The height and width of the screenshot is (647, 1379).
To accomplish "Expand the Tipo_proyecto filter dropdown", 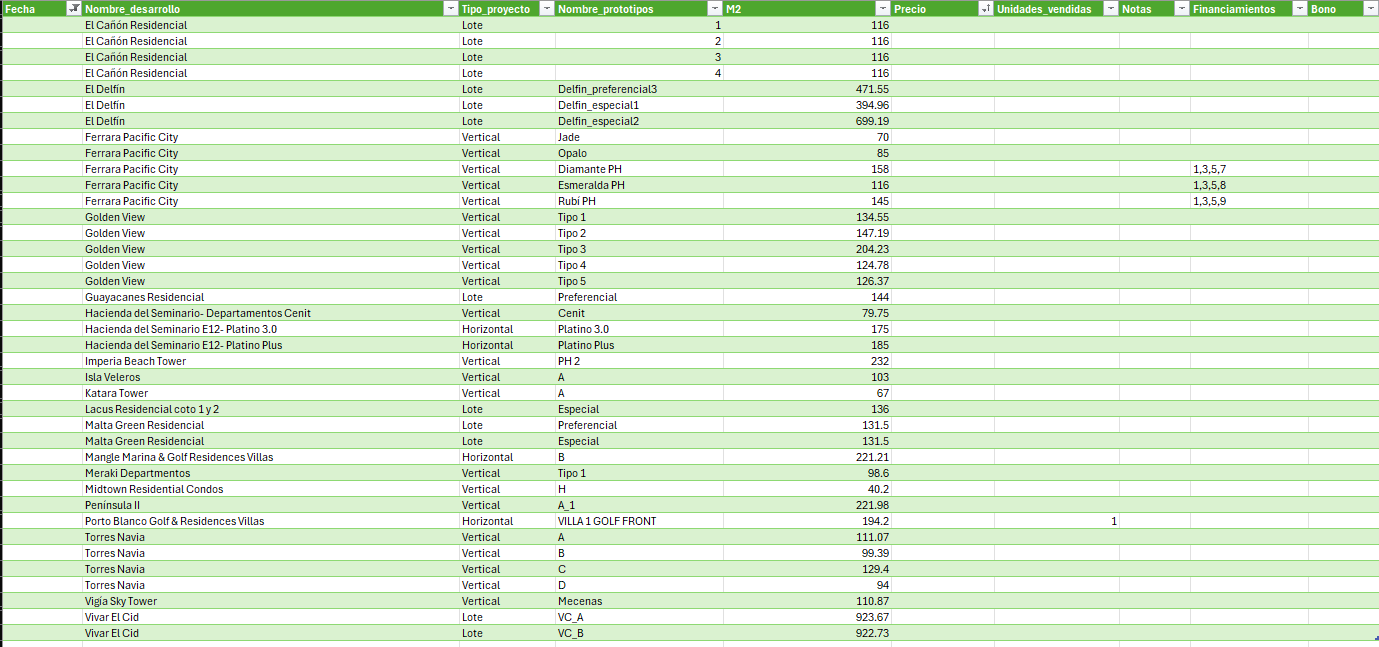I will [546, 9].
